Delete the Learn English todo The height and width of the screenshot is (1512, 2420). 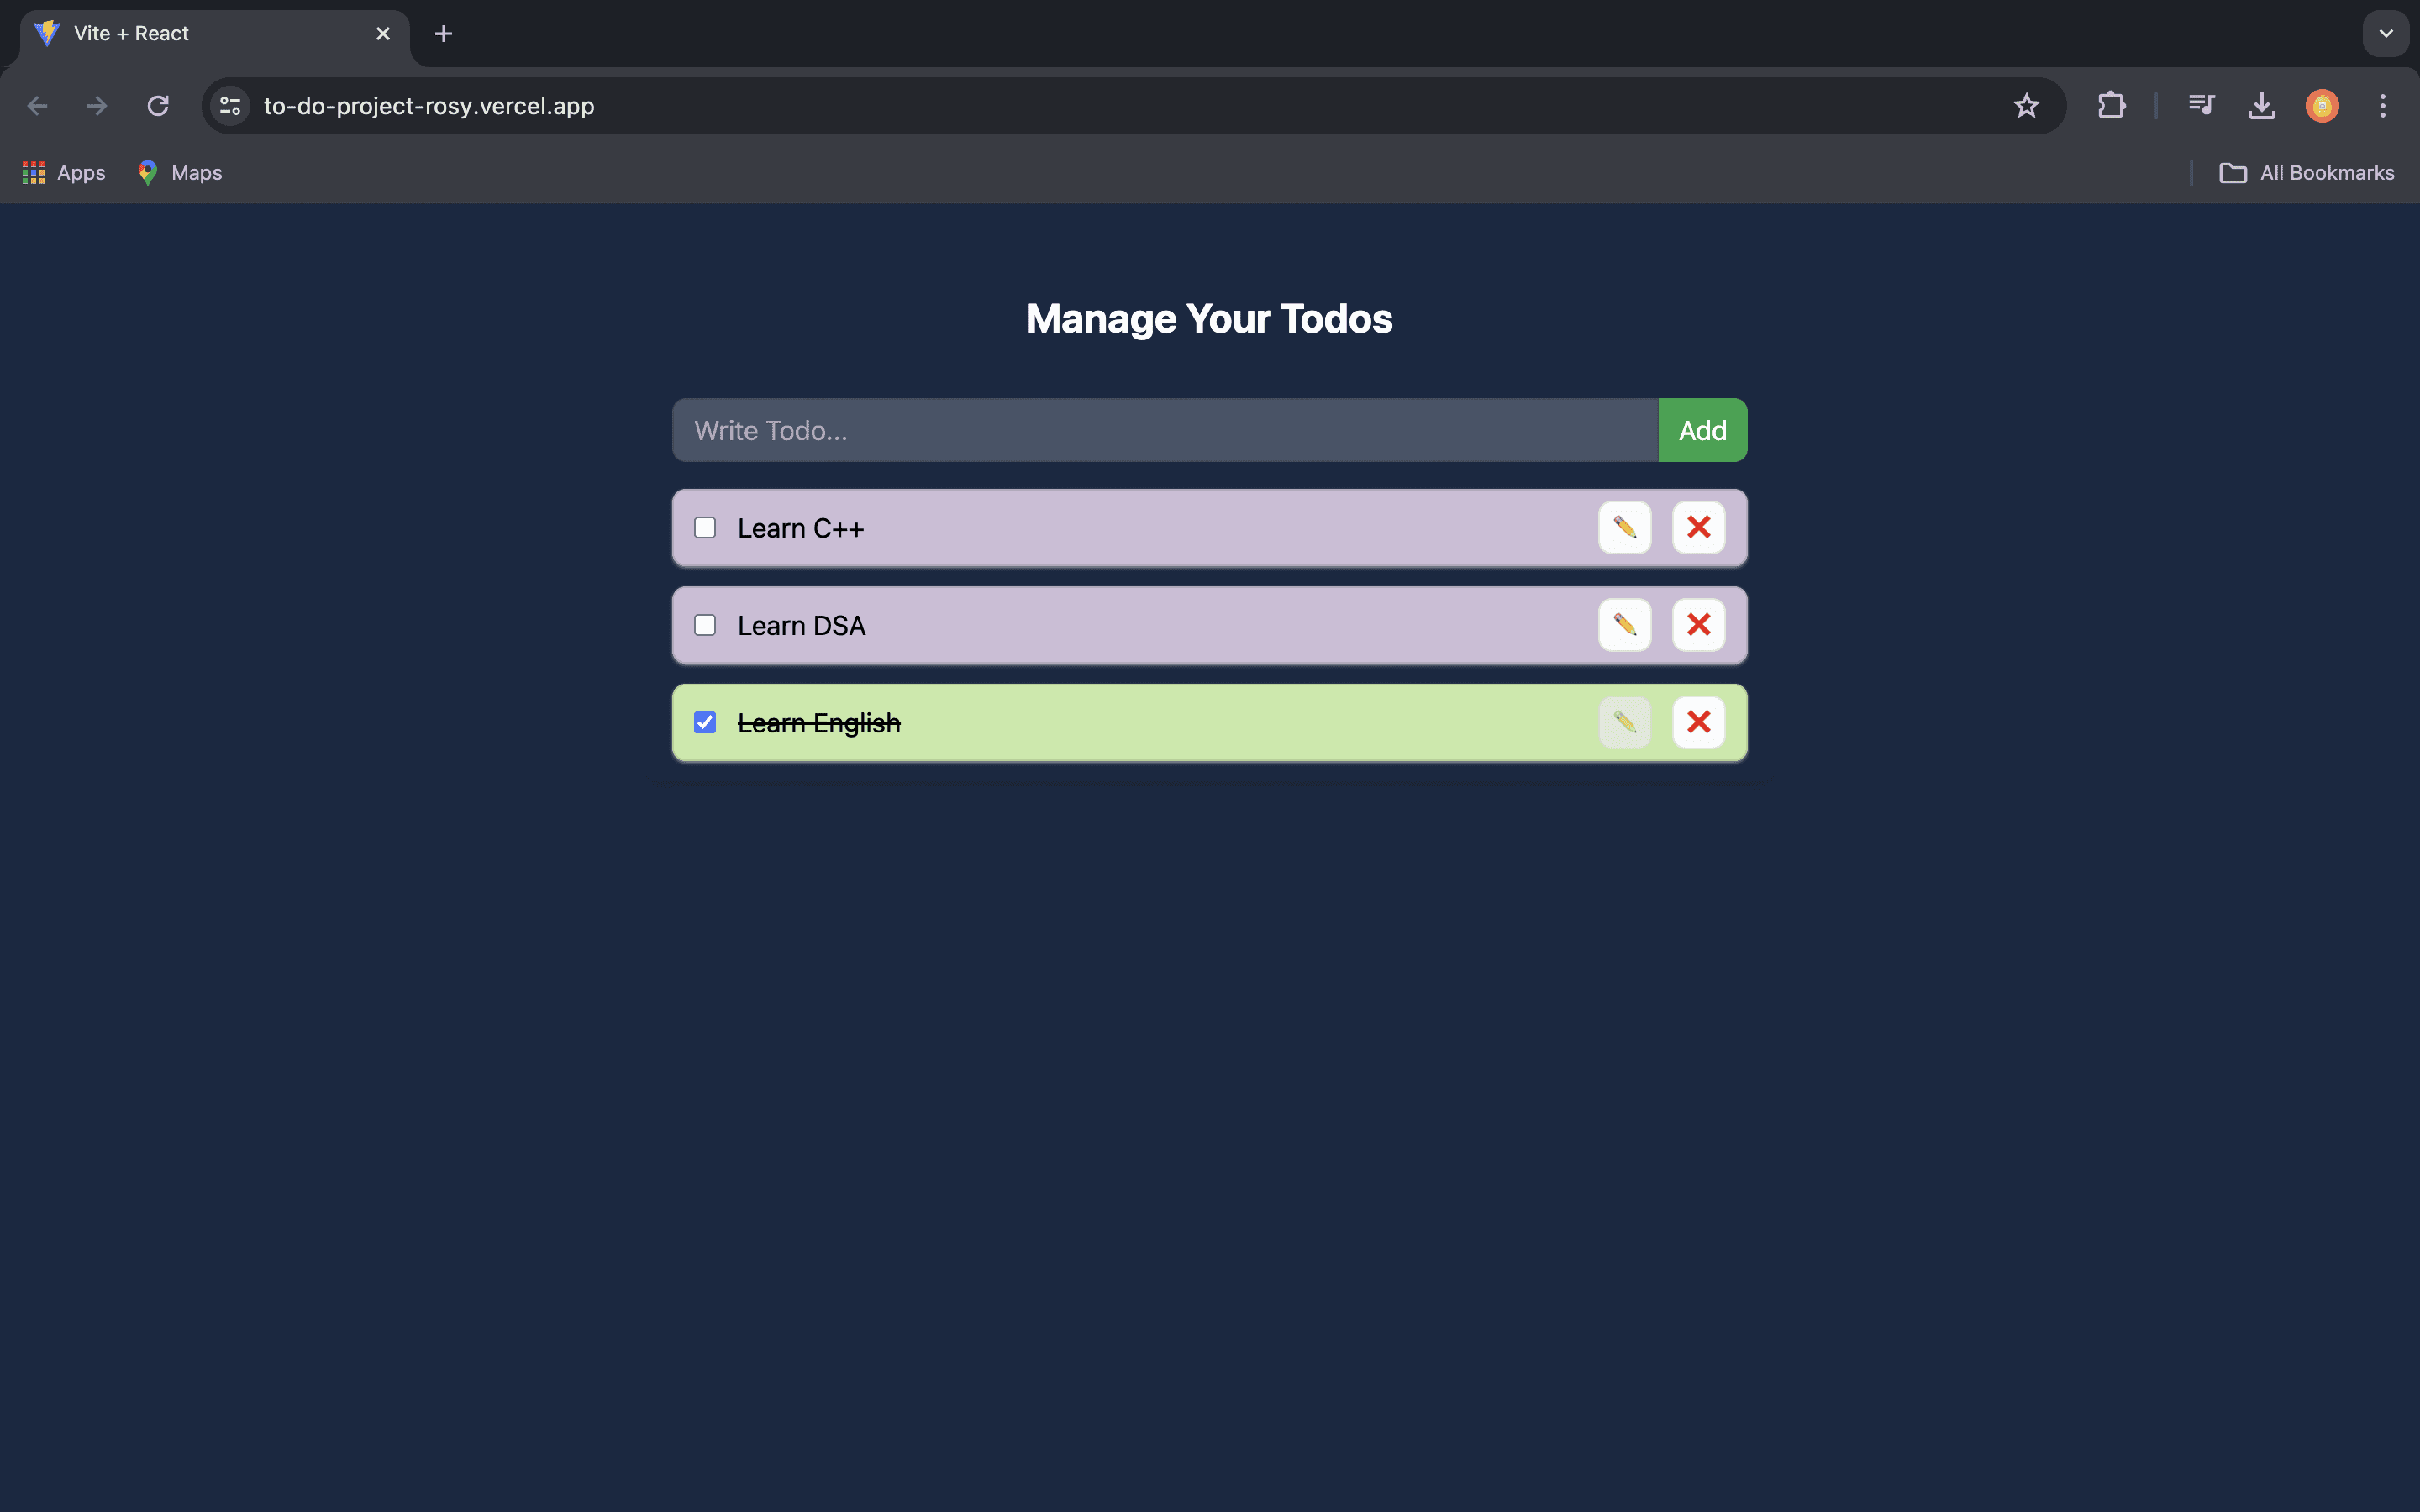[x=1698, y=722]
